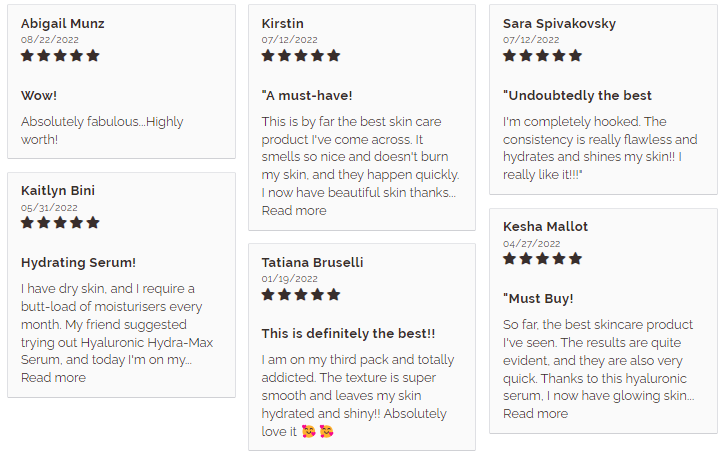Click the star rating under Kirstin's name
Screen dimensions: 728x467
(x=301, y=56)
